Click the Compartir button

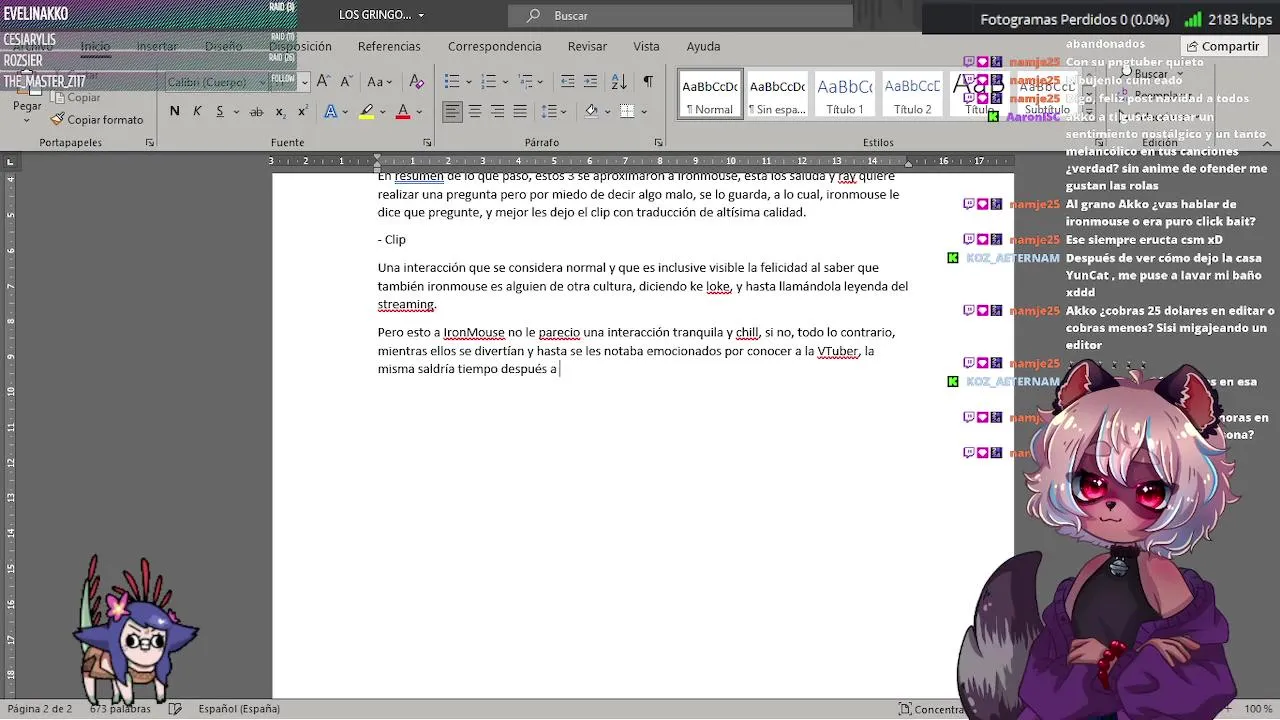coord(1222,46)
